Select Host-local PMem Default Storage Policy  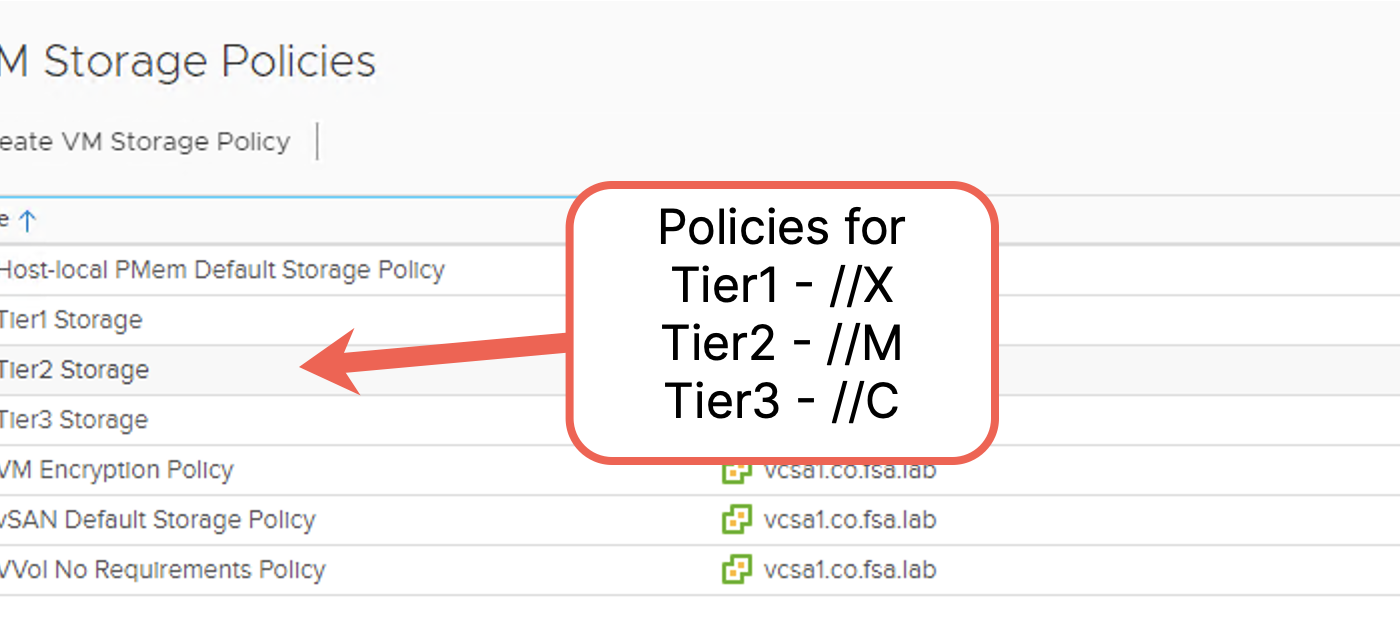(221, 270)
